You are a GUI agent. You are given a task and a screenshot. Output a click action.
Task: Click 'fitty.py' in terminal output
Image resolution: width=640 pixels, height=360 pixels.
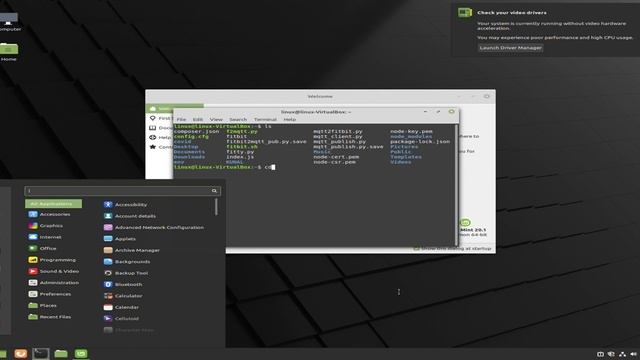click(x=240, y=152)
